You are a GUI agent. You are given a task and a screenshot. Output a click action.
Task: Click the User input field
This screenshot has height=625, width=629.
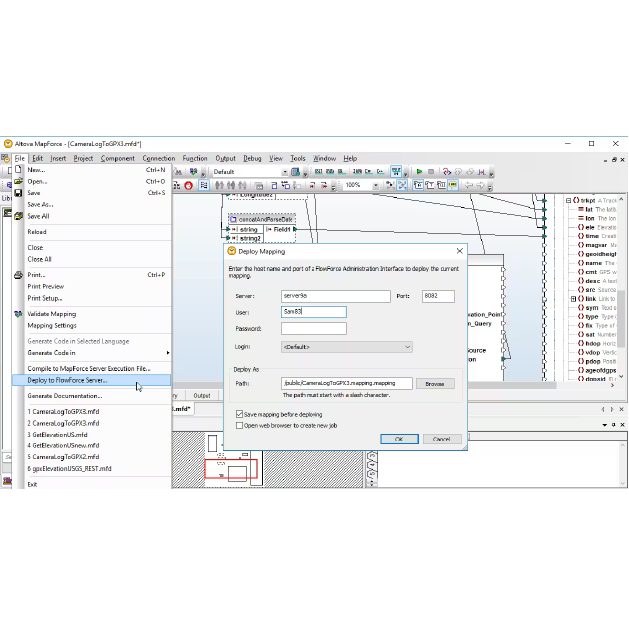click(x=314, y=312)
